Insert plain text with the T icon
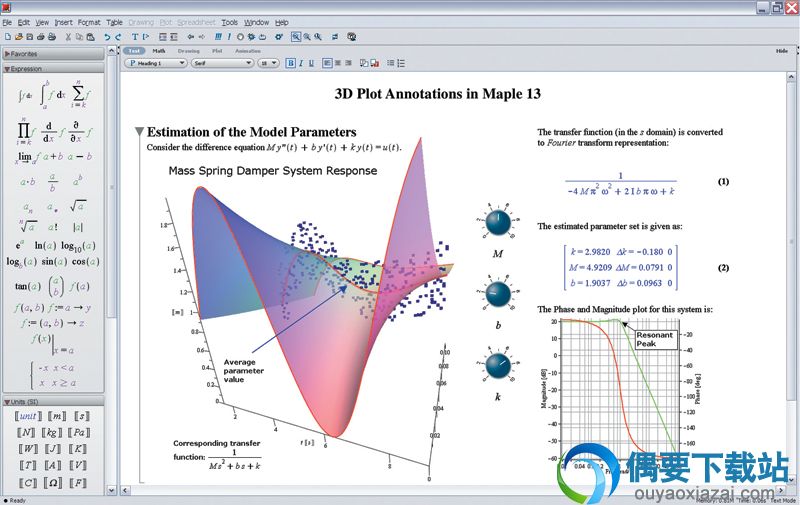 coord(135,37)
